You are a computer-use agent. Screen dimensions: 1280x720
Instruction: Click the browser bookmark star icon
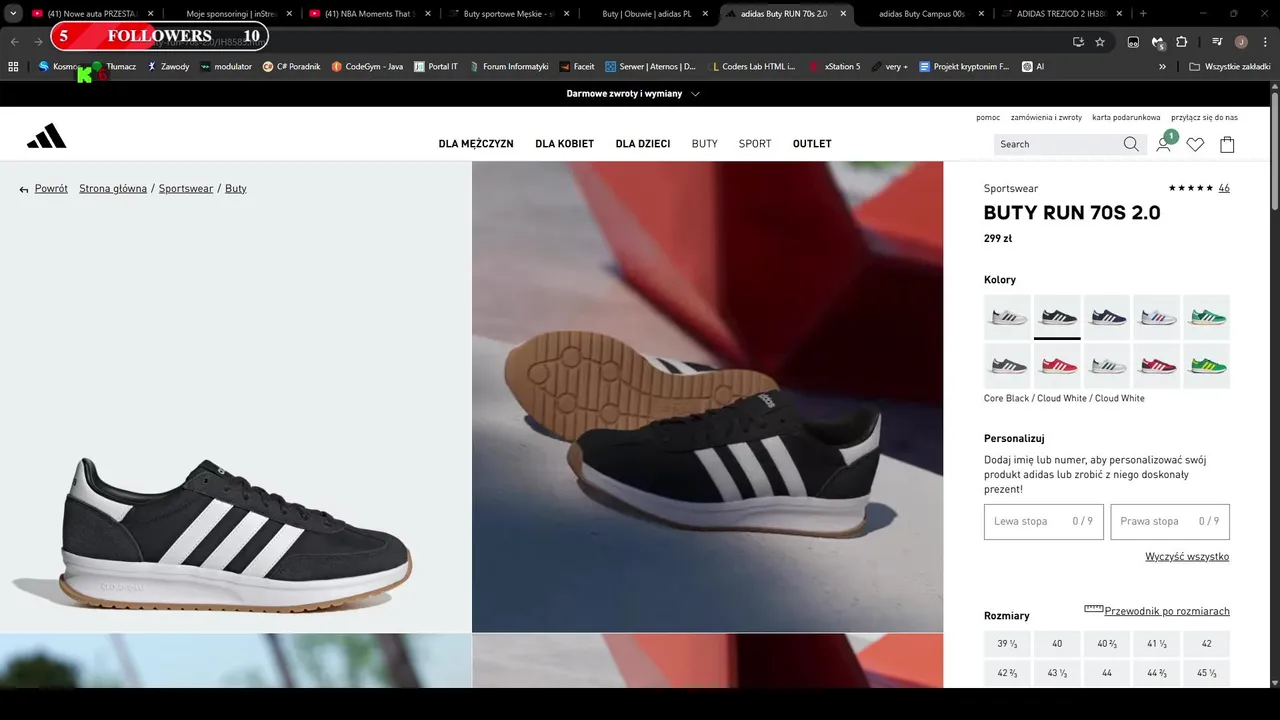tap(1100, 42)
